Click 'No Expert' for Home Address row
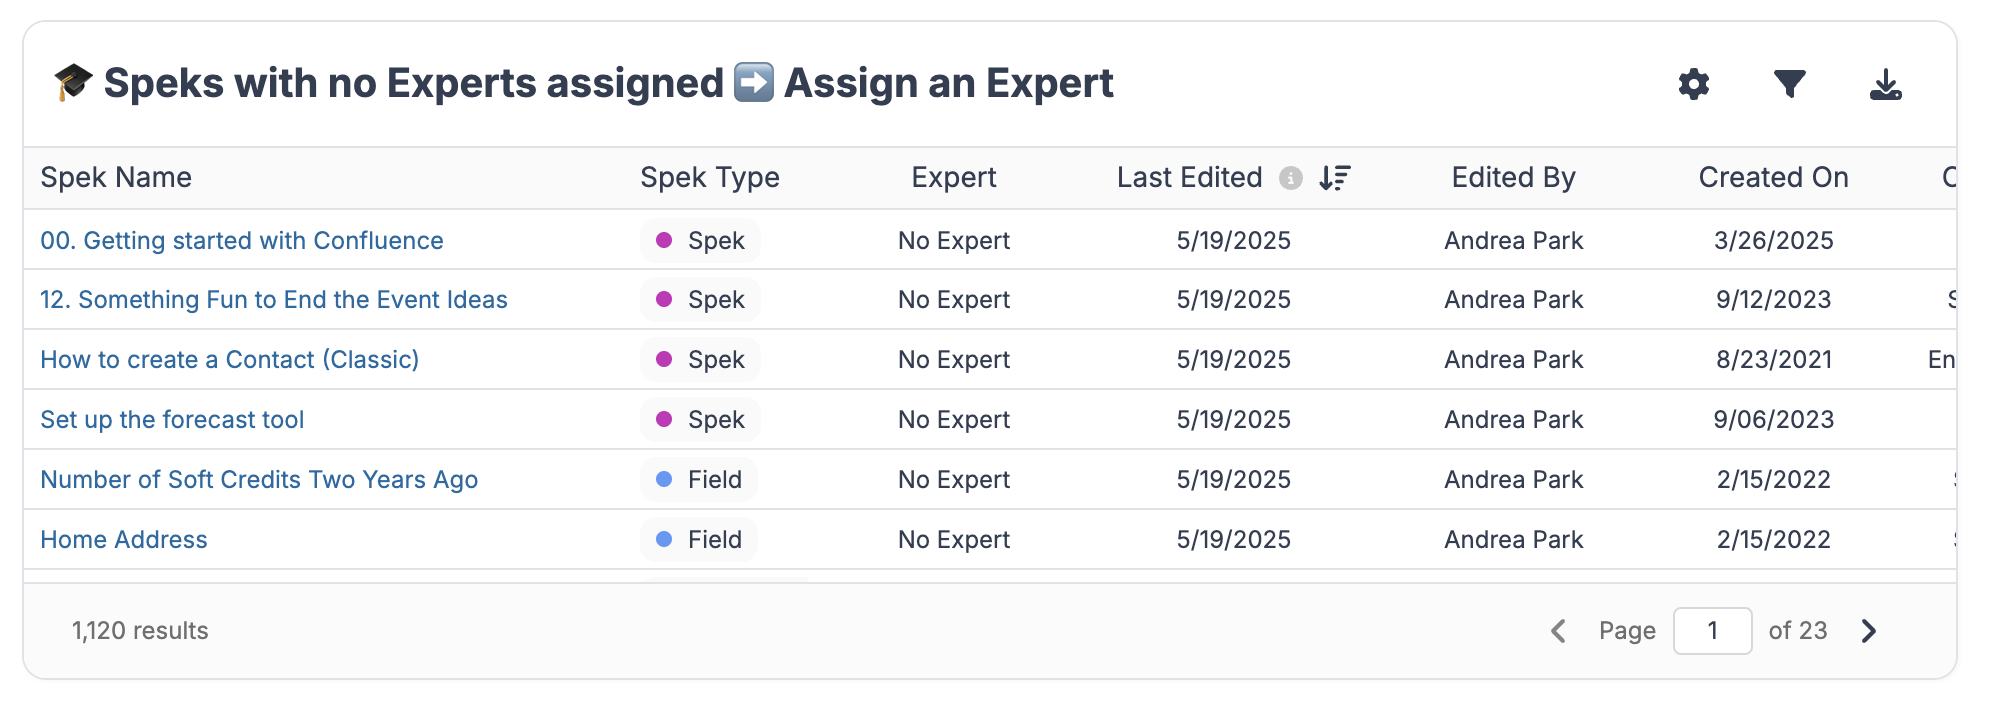1990x708 pixels. [954, 539]
